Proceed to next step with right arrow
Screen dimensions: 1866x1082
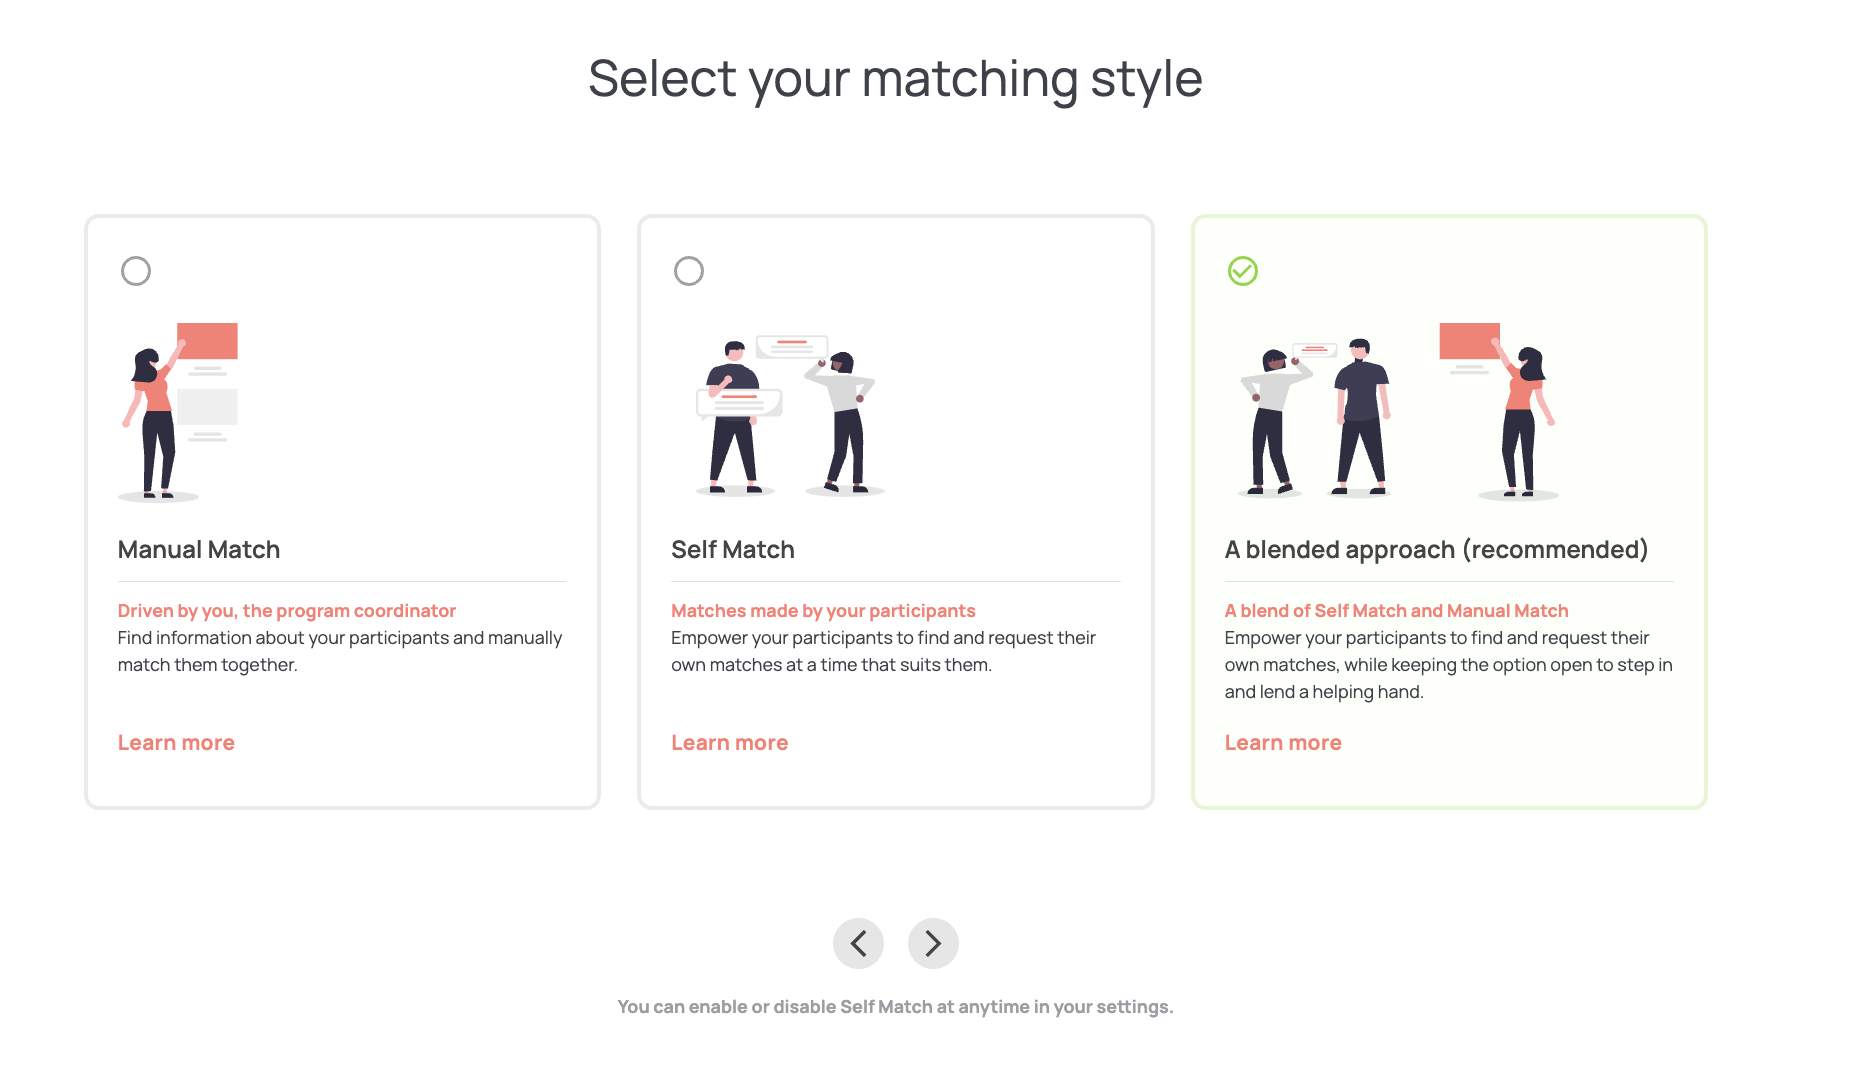point(933,943)
